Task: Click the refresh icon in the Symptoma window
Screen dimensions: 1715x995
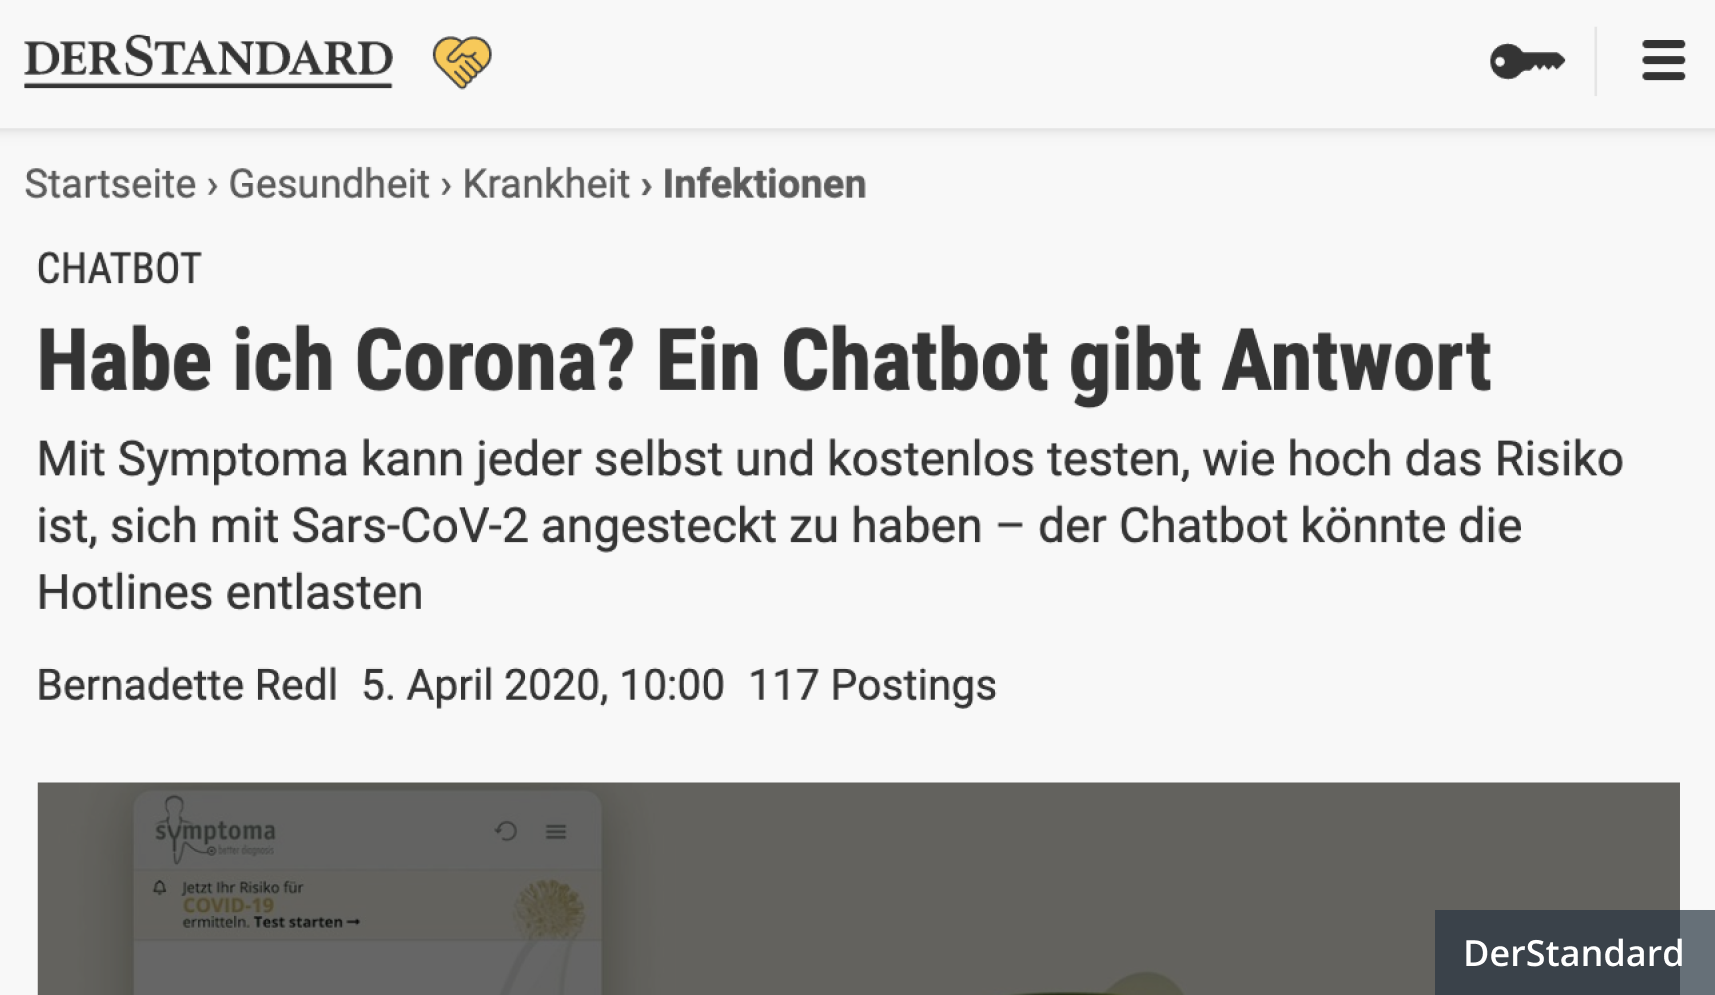Action: tap(506, 831)
